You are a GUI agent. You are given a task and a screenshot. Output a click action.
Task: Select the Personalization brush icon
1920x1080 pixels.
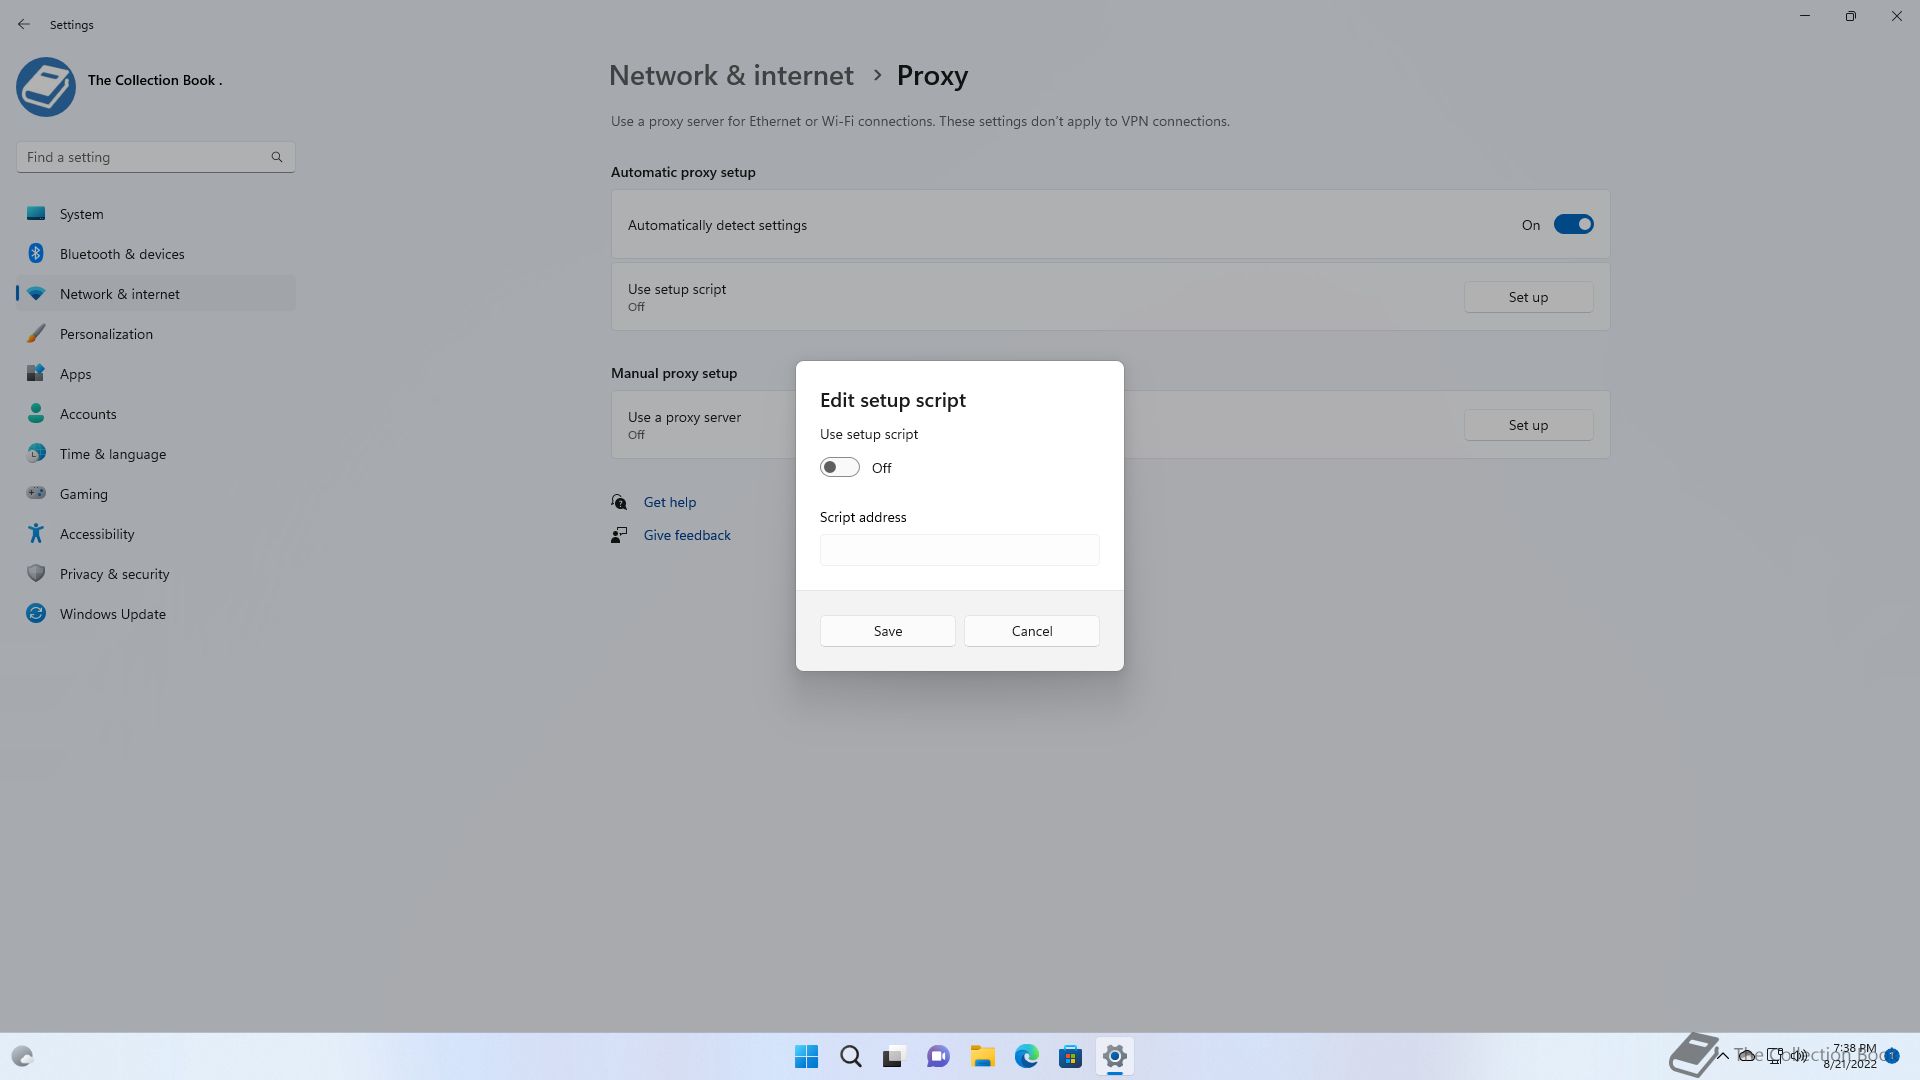click(36, 334)
